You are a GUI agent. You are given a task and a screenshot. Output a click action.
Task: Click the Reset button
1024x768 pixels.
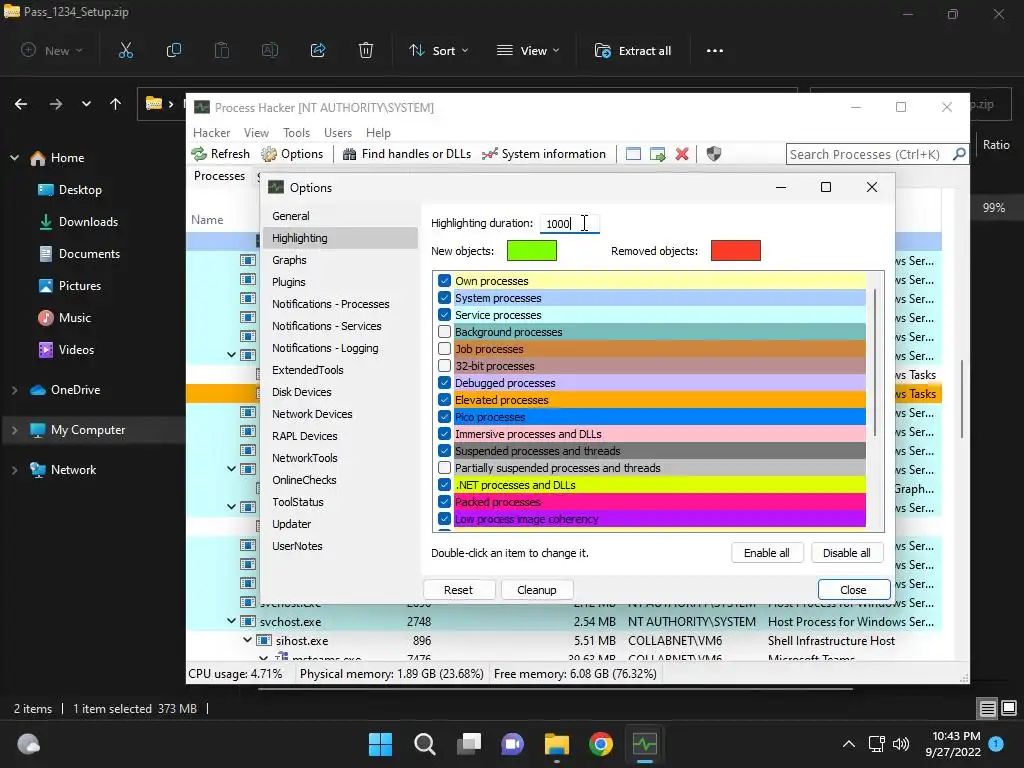click(458, 590)
